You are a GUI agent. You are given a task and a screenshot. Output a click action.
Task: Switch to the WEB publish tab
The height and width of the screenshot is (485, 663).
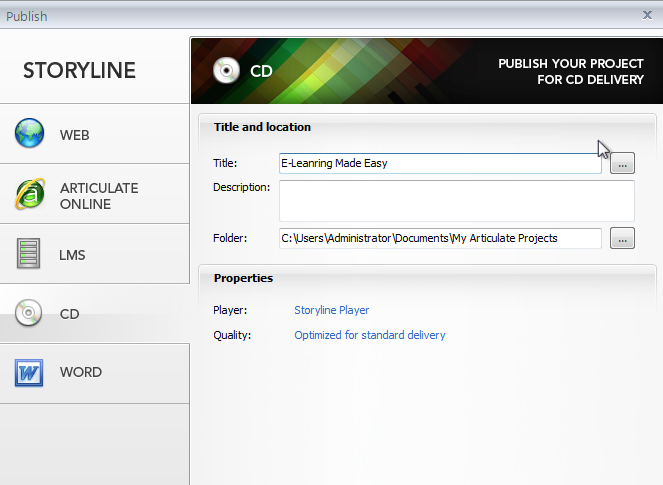[74, 134]
